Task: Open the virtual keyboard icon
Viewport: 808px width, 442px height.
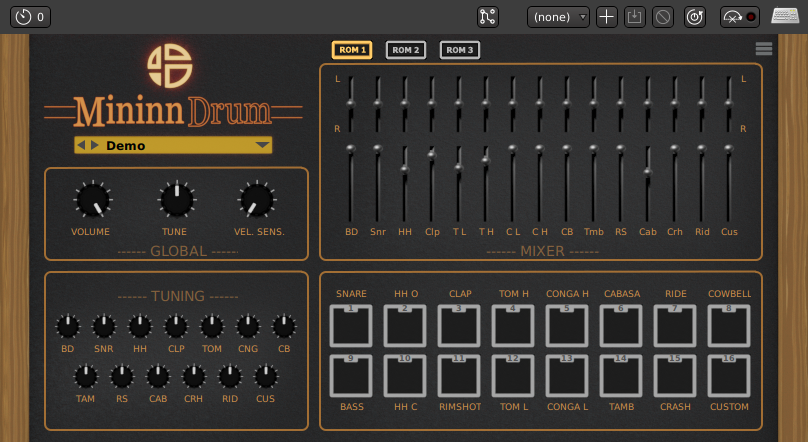Action: click(x=785, y=17)
